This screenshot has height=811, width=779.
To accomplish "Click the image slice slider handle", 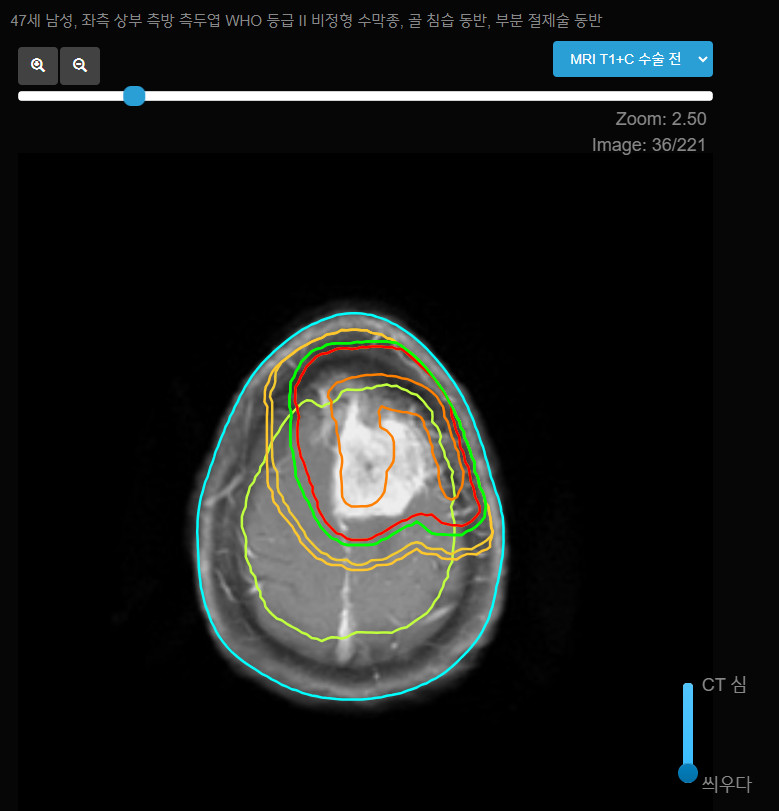I will click(134, 96).
